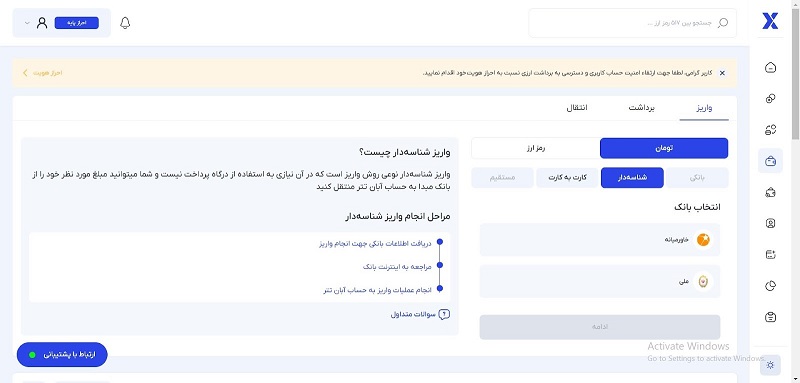Image resolution: width=800 pixels, height=383 pixels.
Task: Click the blue احراز پایه badge button
Action: pos(77,23)
